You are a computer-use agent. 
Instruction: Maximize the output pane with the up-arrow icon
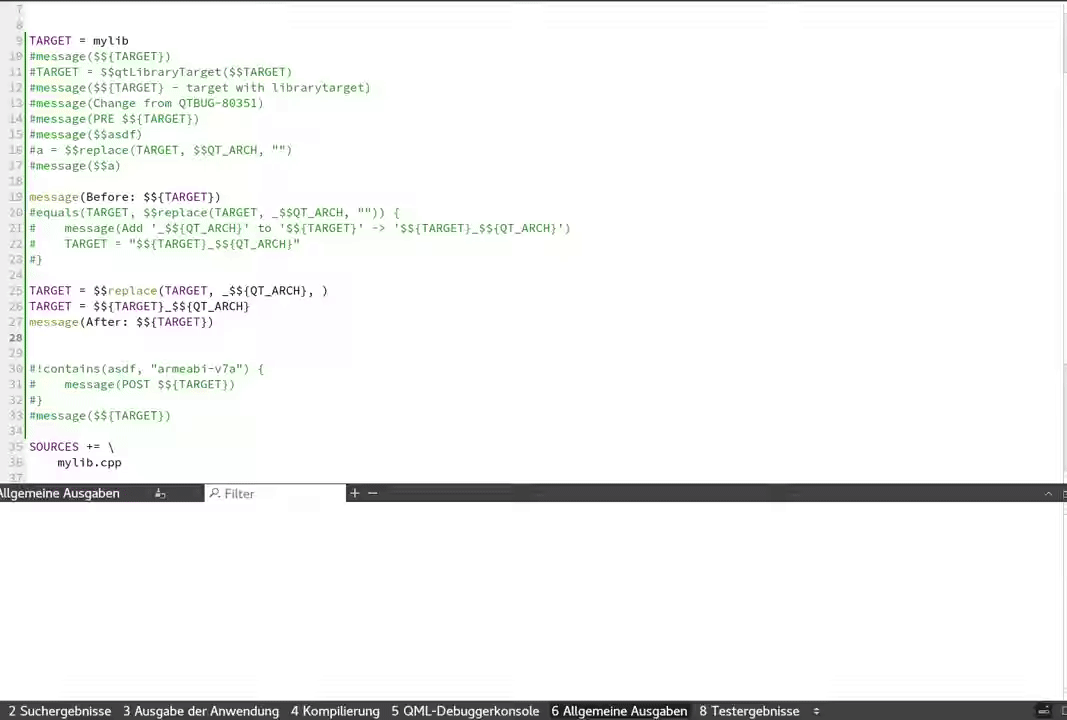(1048, 494)
